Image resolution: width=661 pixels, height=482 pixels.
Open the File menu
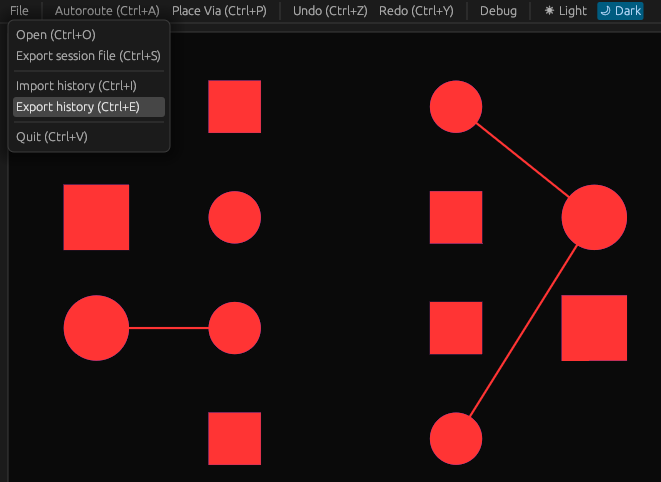pyautogui.click(x=19, y=11)
